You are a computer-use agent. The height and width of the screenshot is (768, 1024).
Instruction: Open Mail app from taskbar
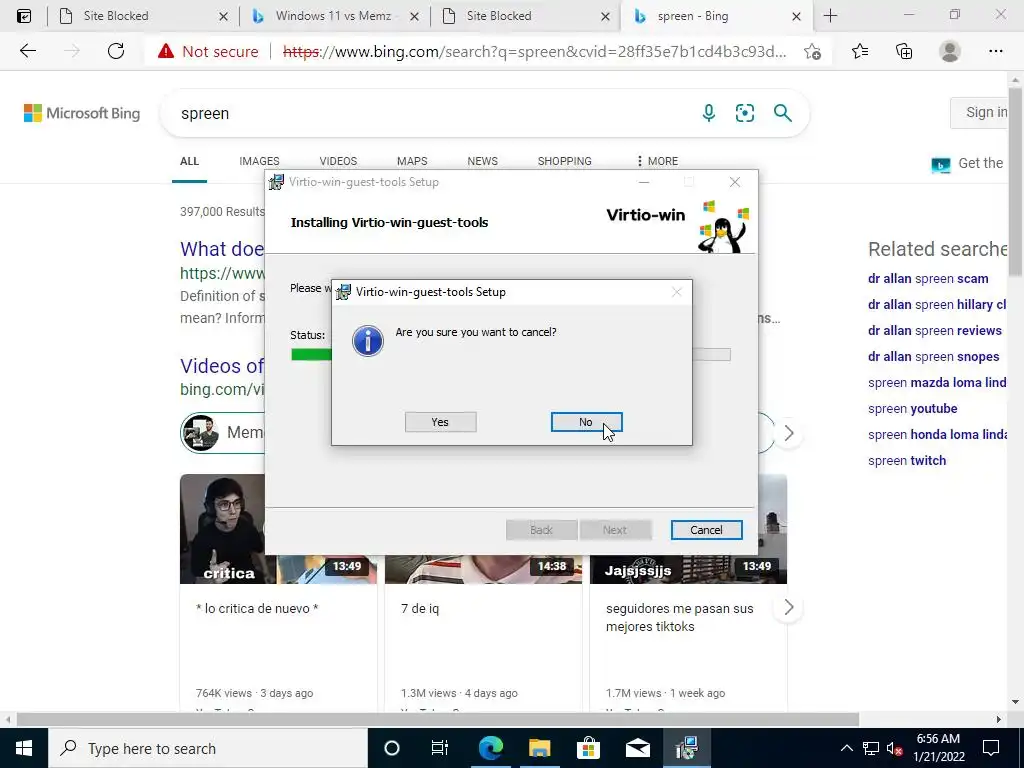tap(637, 748)
